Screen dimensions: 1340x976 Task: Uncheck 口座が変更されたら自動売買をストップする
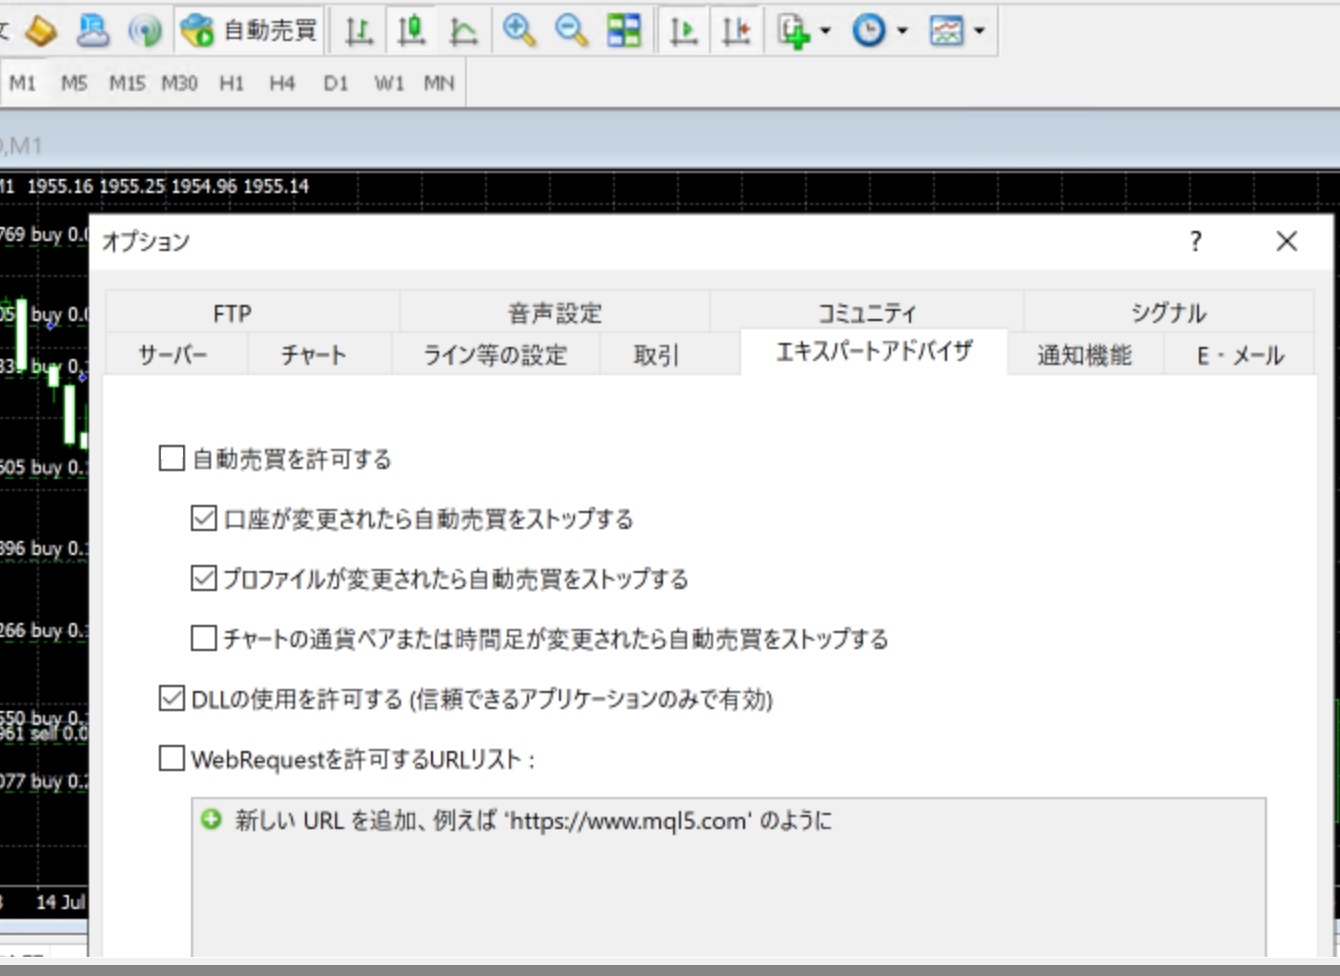(204, 518)
